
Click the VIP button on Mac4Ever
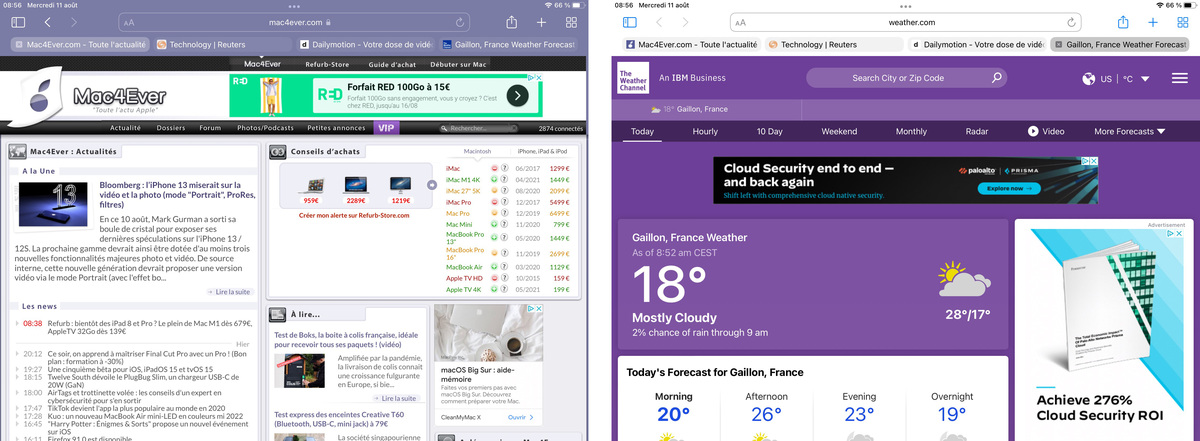point(386,128)
